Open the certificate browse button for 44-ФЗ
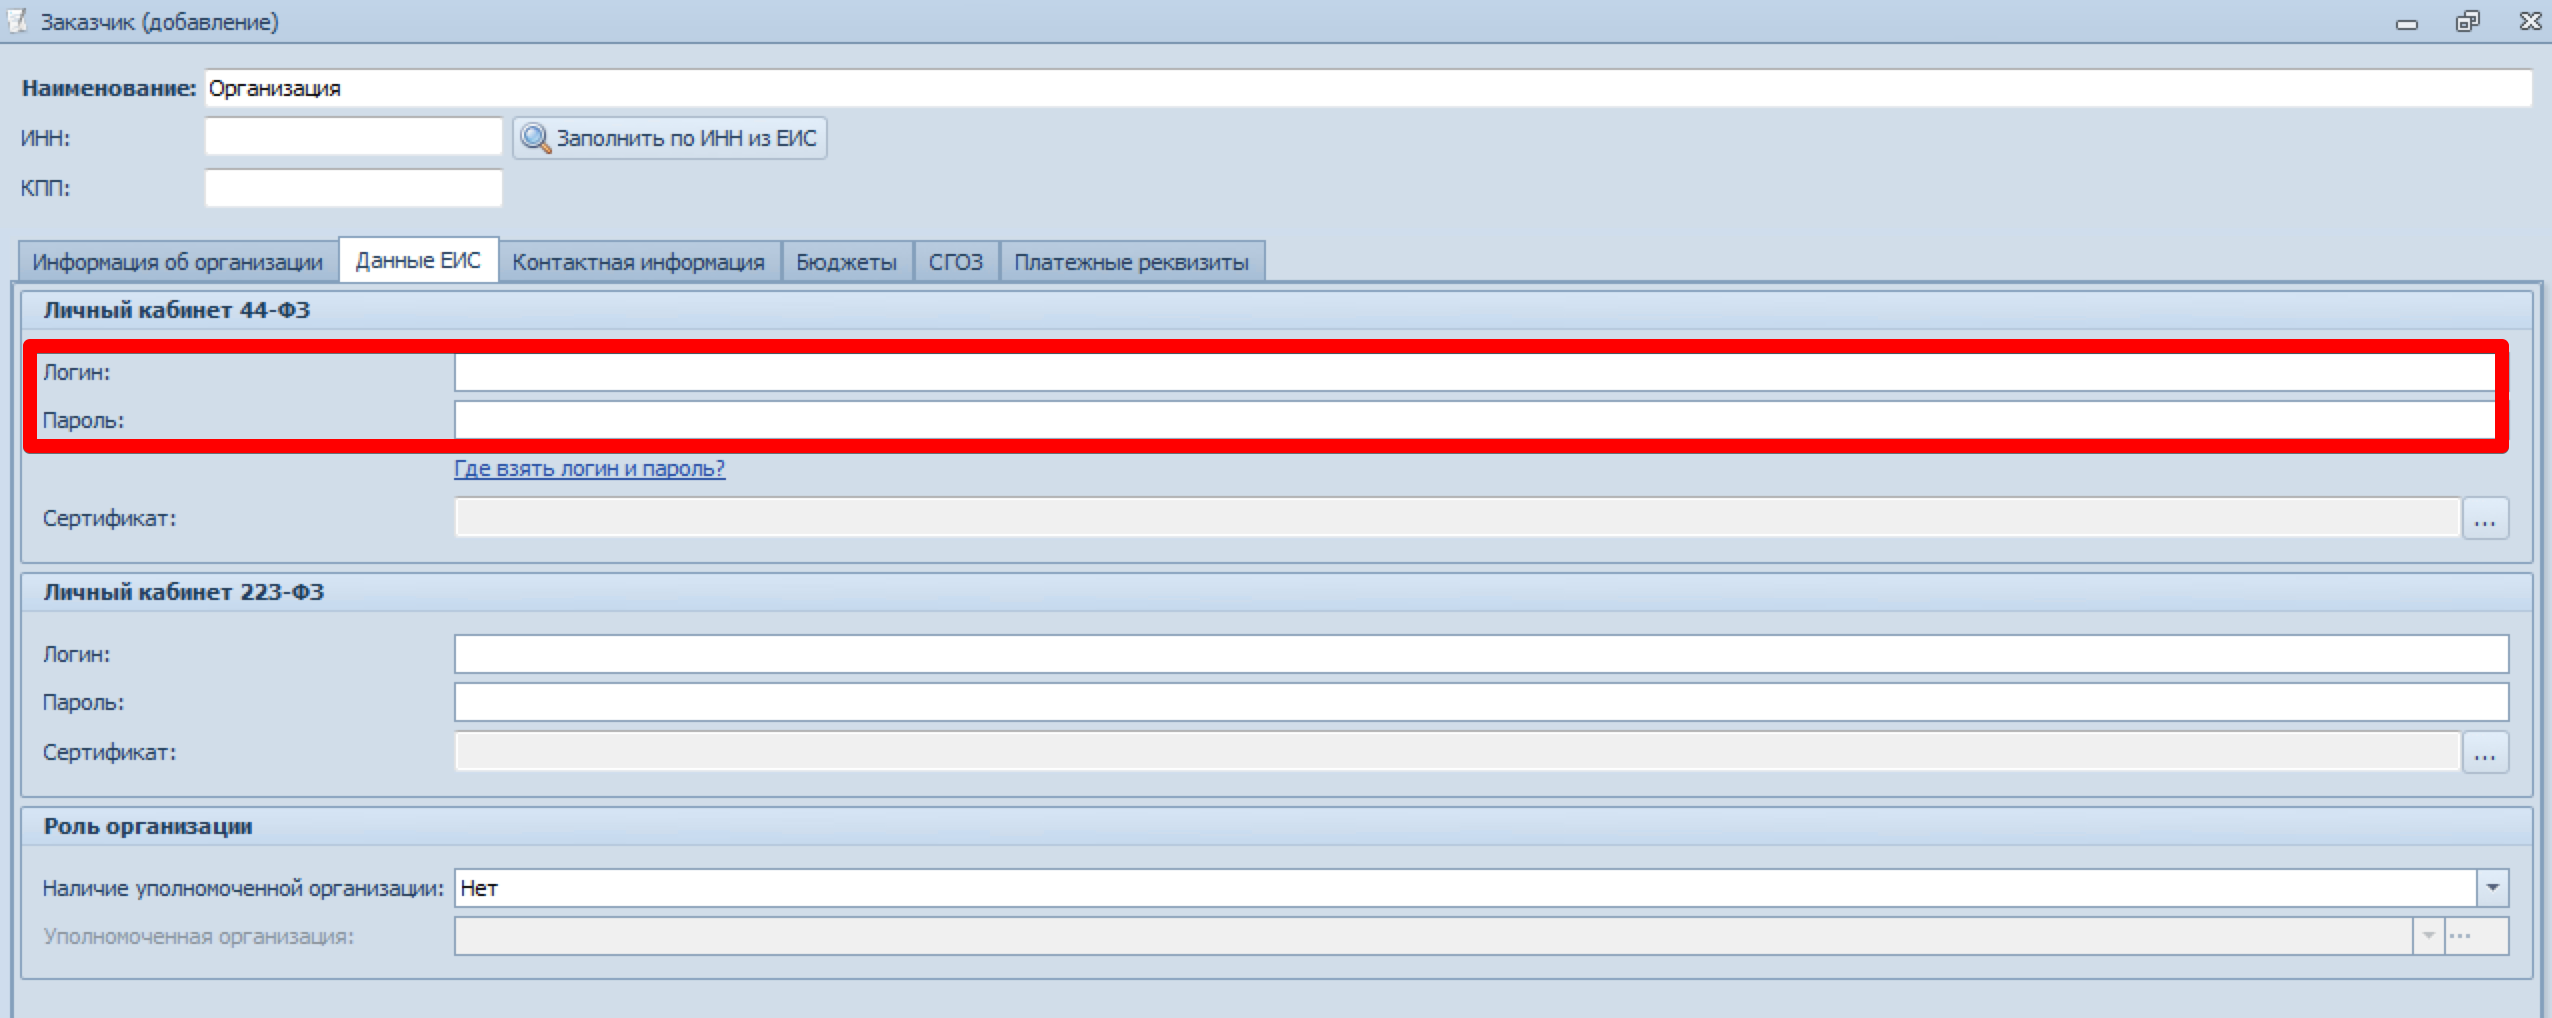 [2485, 519]
